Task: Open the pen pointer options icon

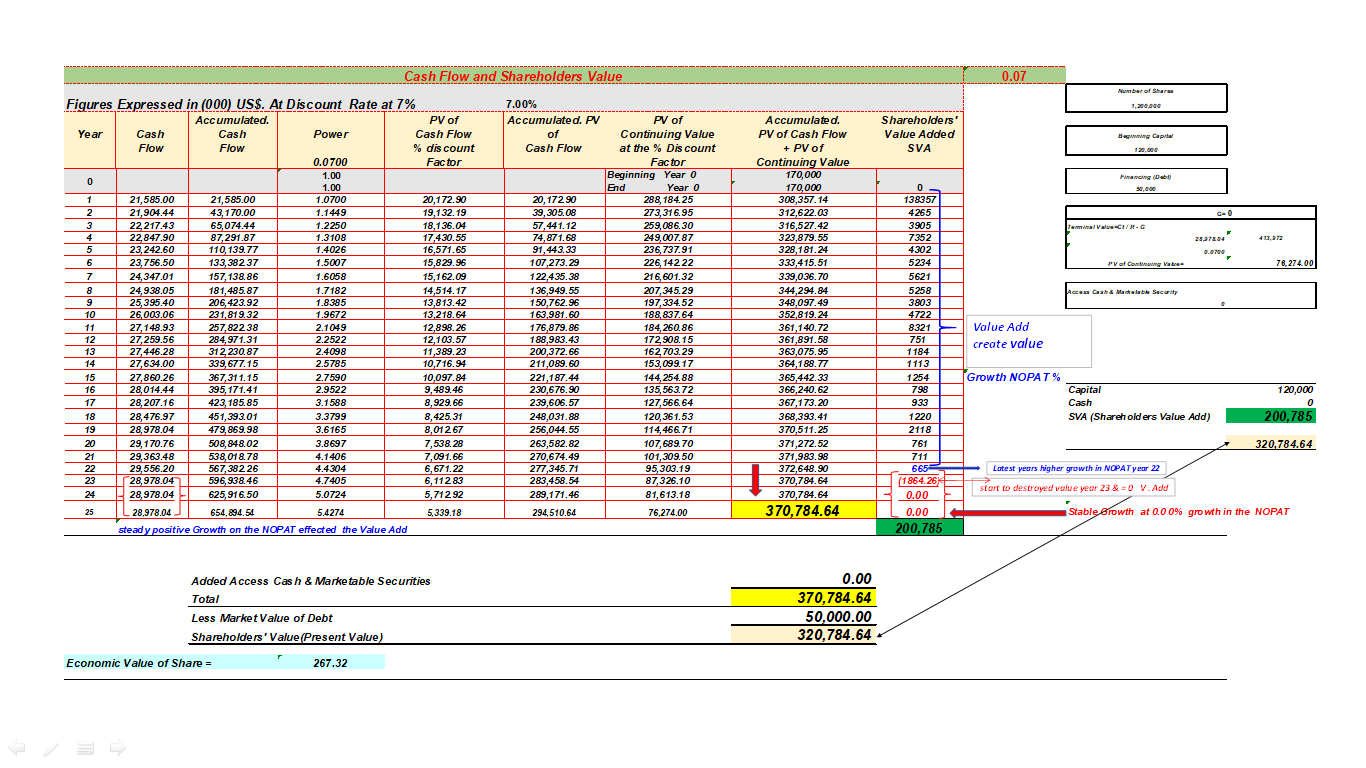Action: 50,747
